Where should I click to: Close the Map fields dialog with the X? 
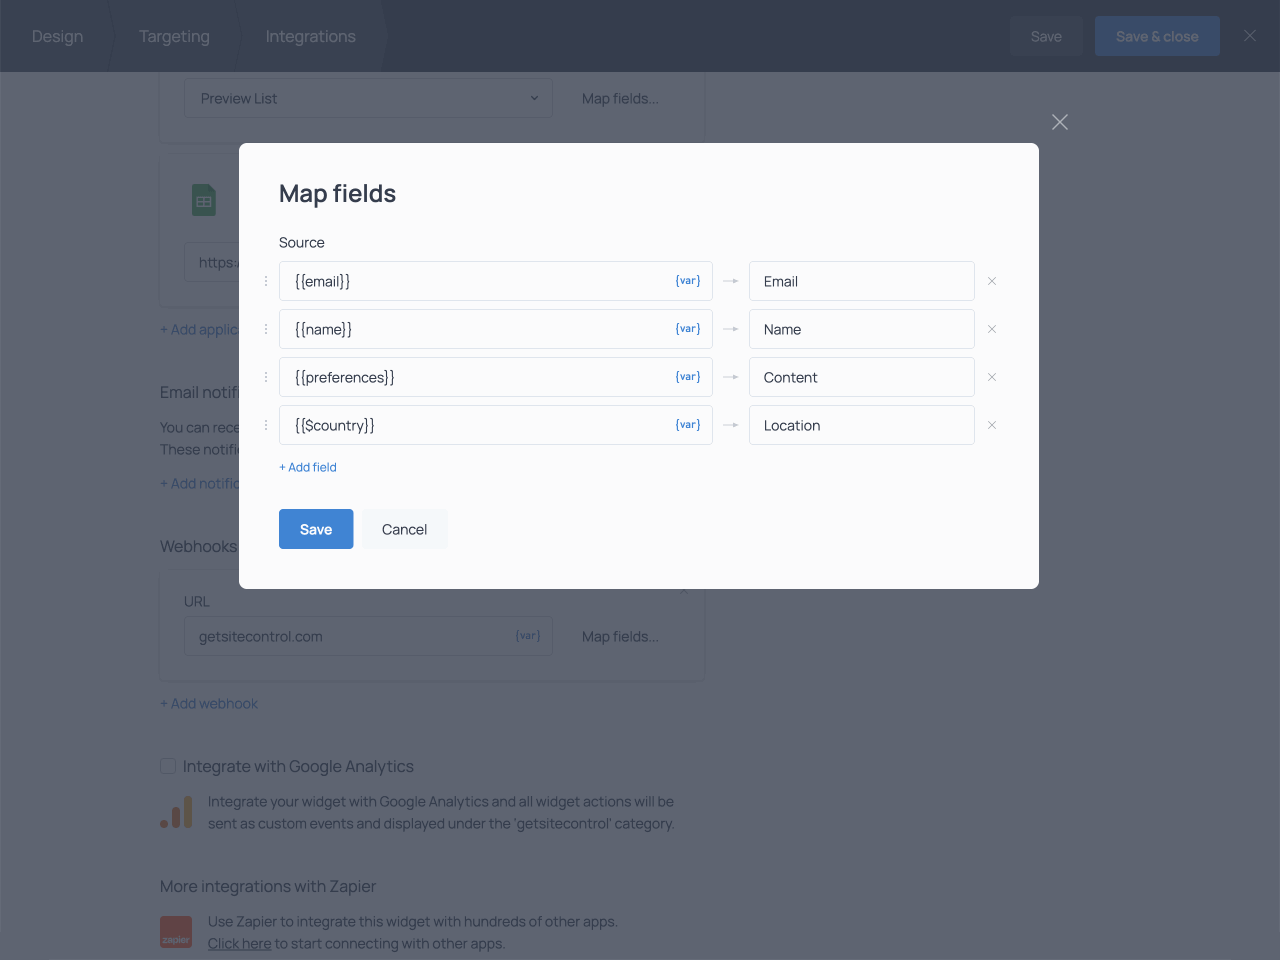(1060, 122)
